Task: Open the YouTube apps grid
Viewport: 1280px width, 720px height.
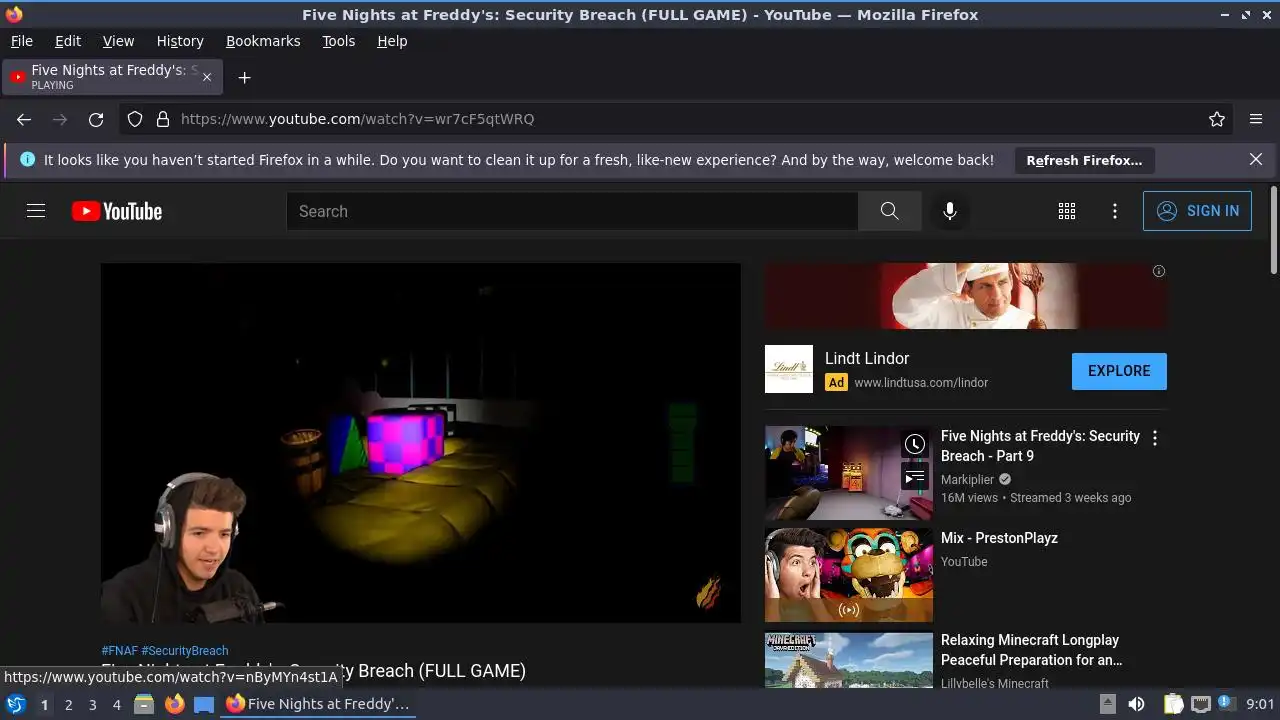Action: coord(1067,211)
